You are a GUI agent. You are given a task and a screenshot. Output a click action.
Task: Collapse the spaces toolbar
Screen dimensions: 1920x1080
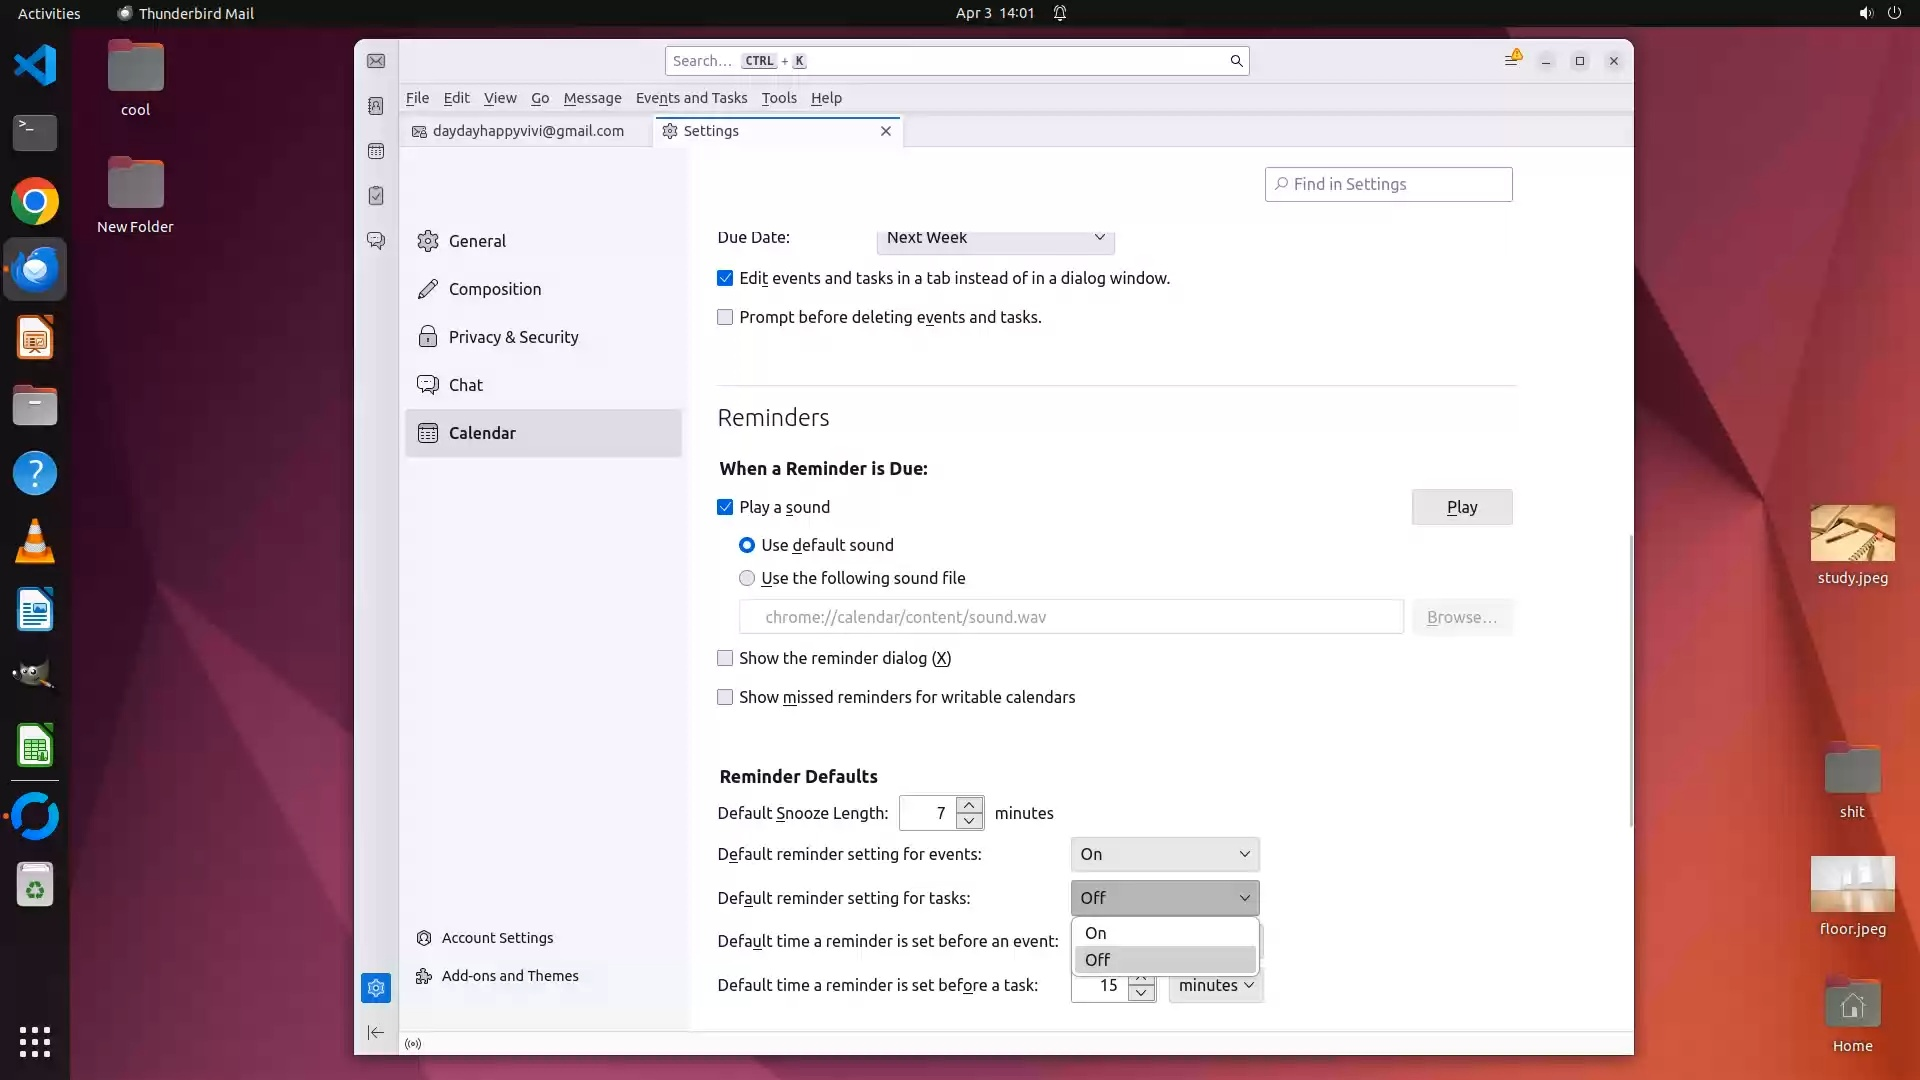coord(376,1033)
